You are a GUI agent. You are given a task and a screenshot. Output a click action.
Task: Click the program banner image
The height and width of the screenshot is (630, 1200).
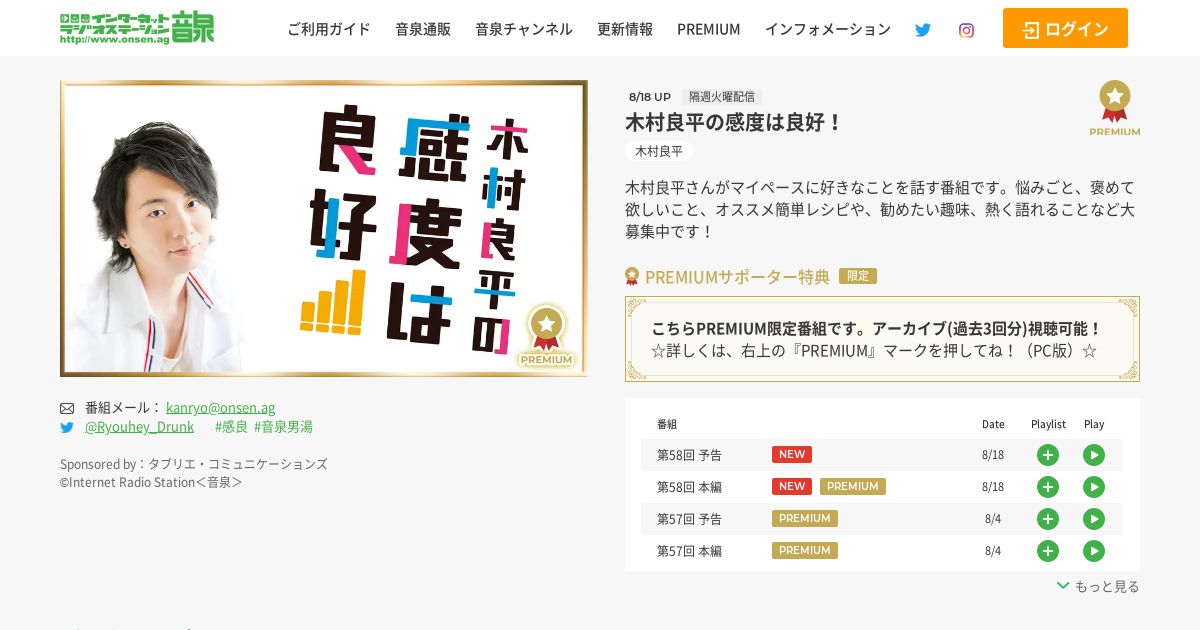click(x=324, y=228)
